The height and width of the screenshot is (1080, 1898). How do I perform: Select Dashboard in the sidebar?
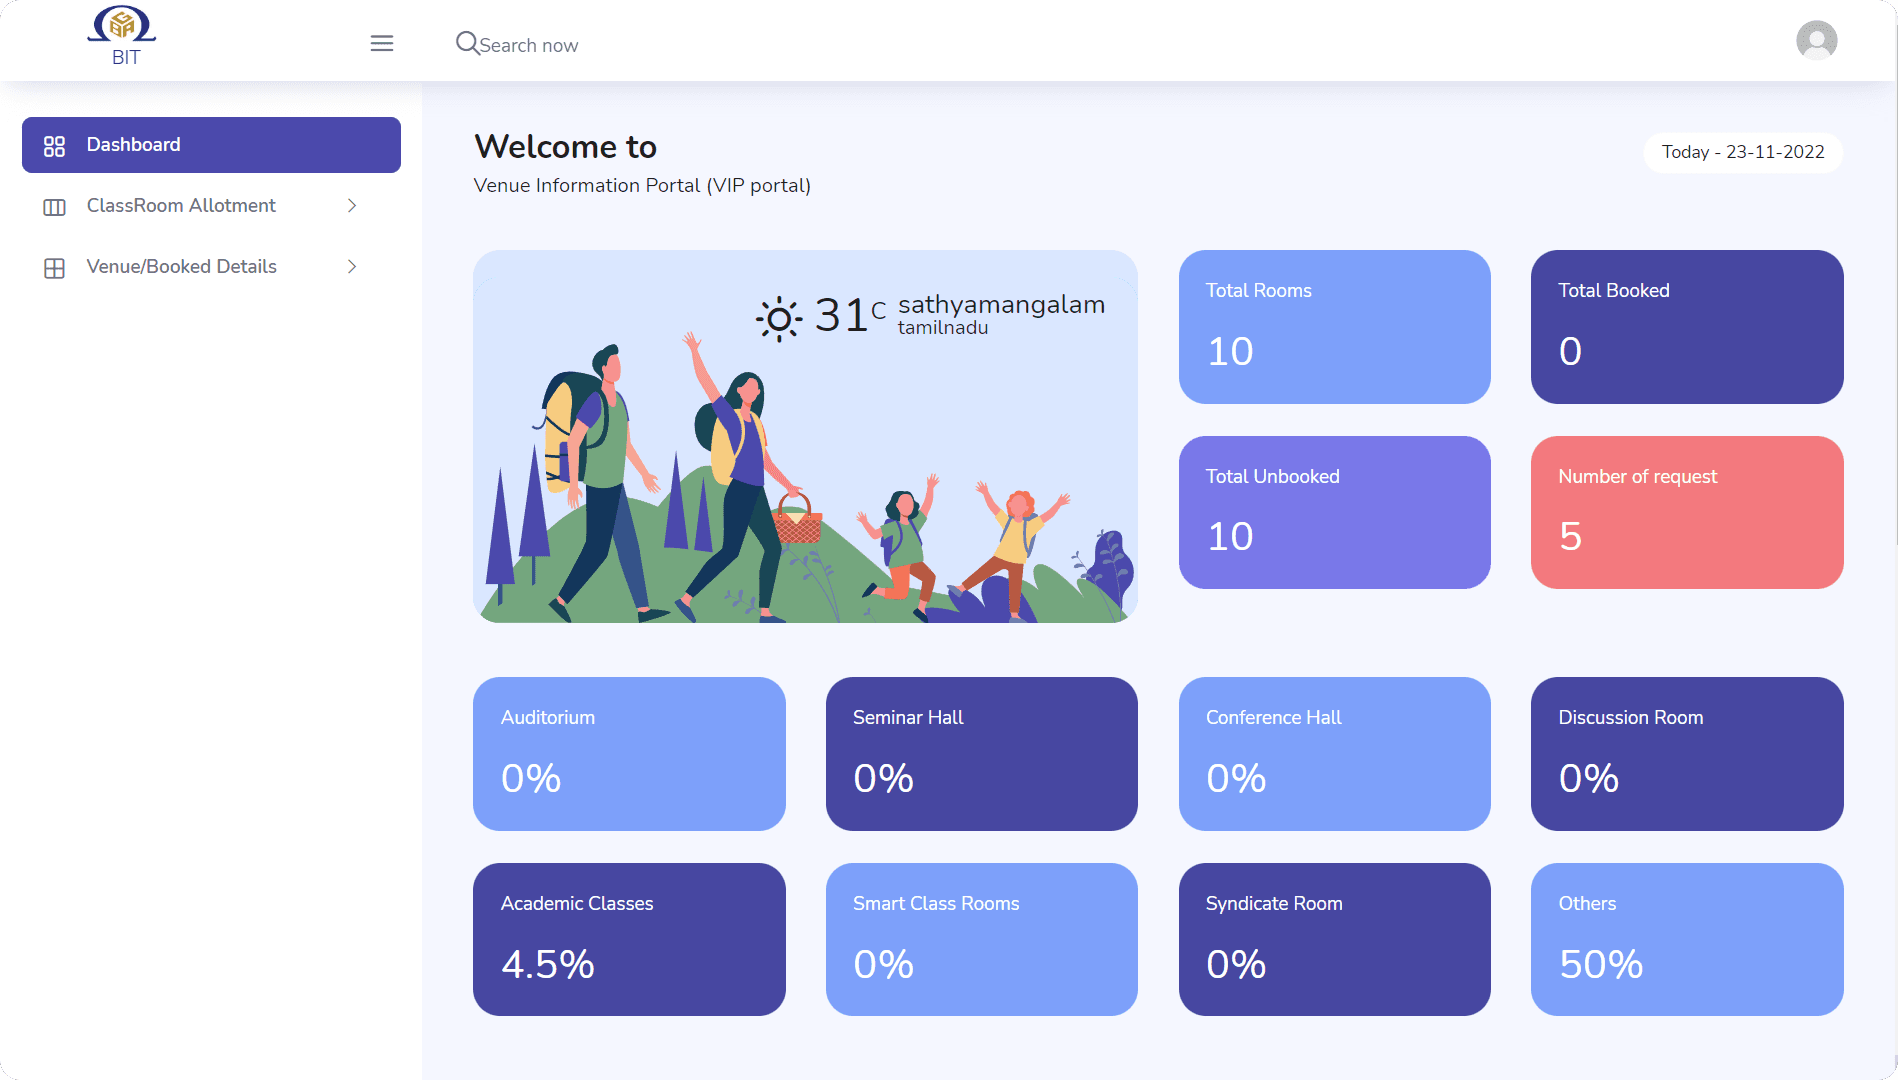(x=211, y=145)
